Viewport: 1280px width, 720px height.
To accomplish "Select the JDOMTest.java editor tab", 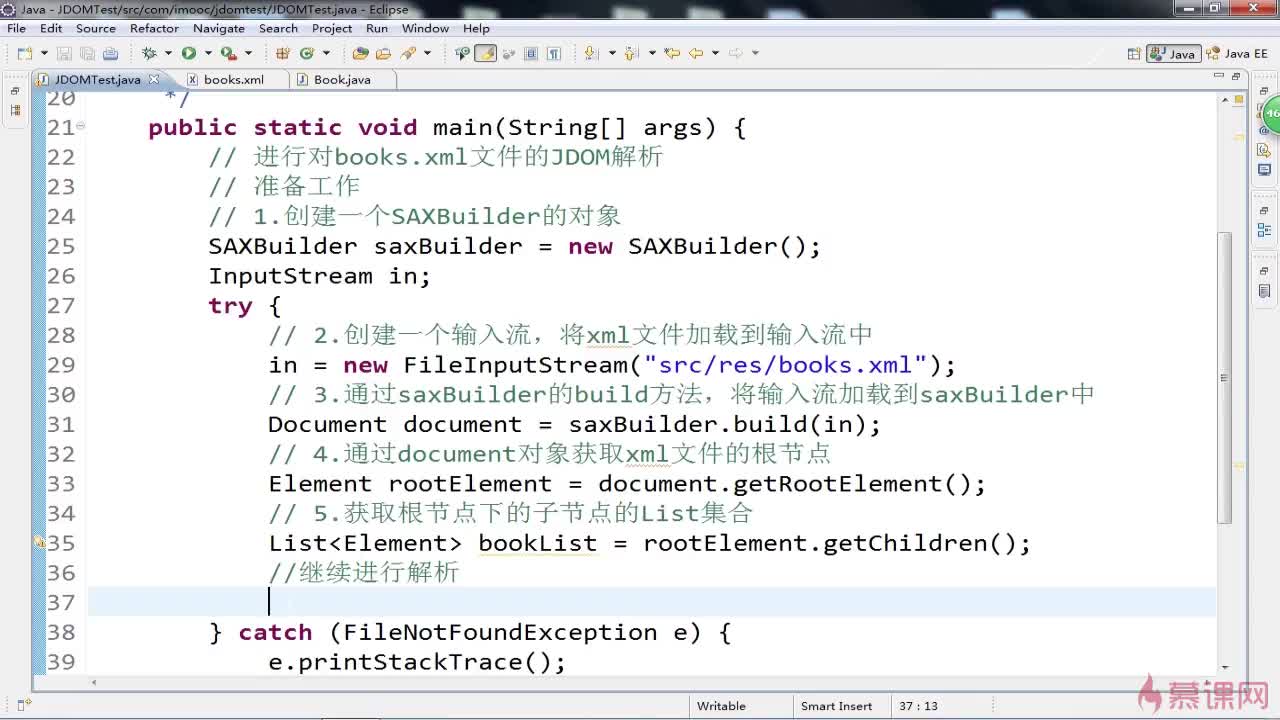I will click(96, 79).
